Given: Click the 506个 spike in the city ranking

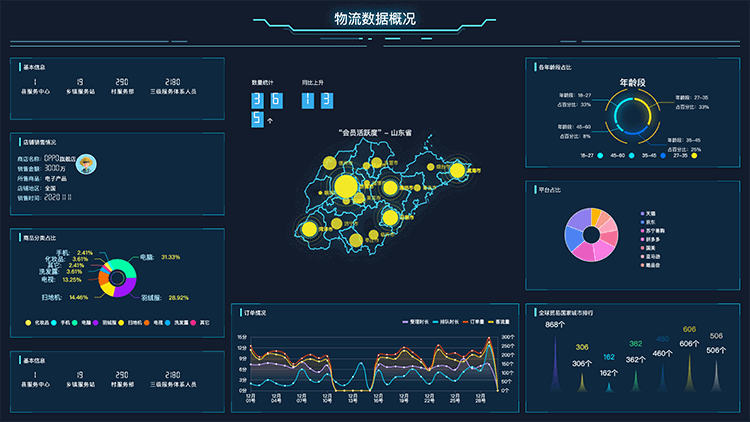Looking at the screenshot, I should [x=716, y=377].
